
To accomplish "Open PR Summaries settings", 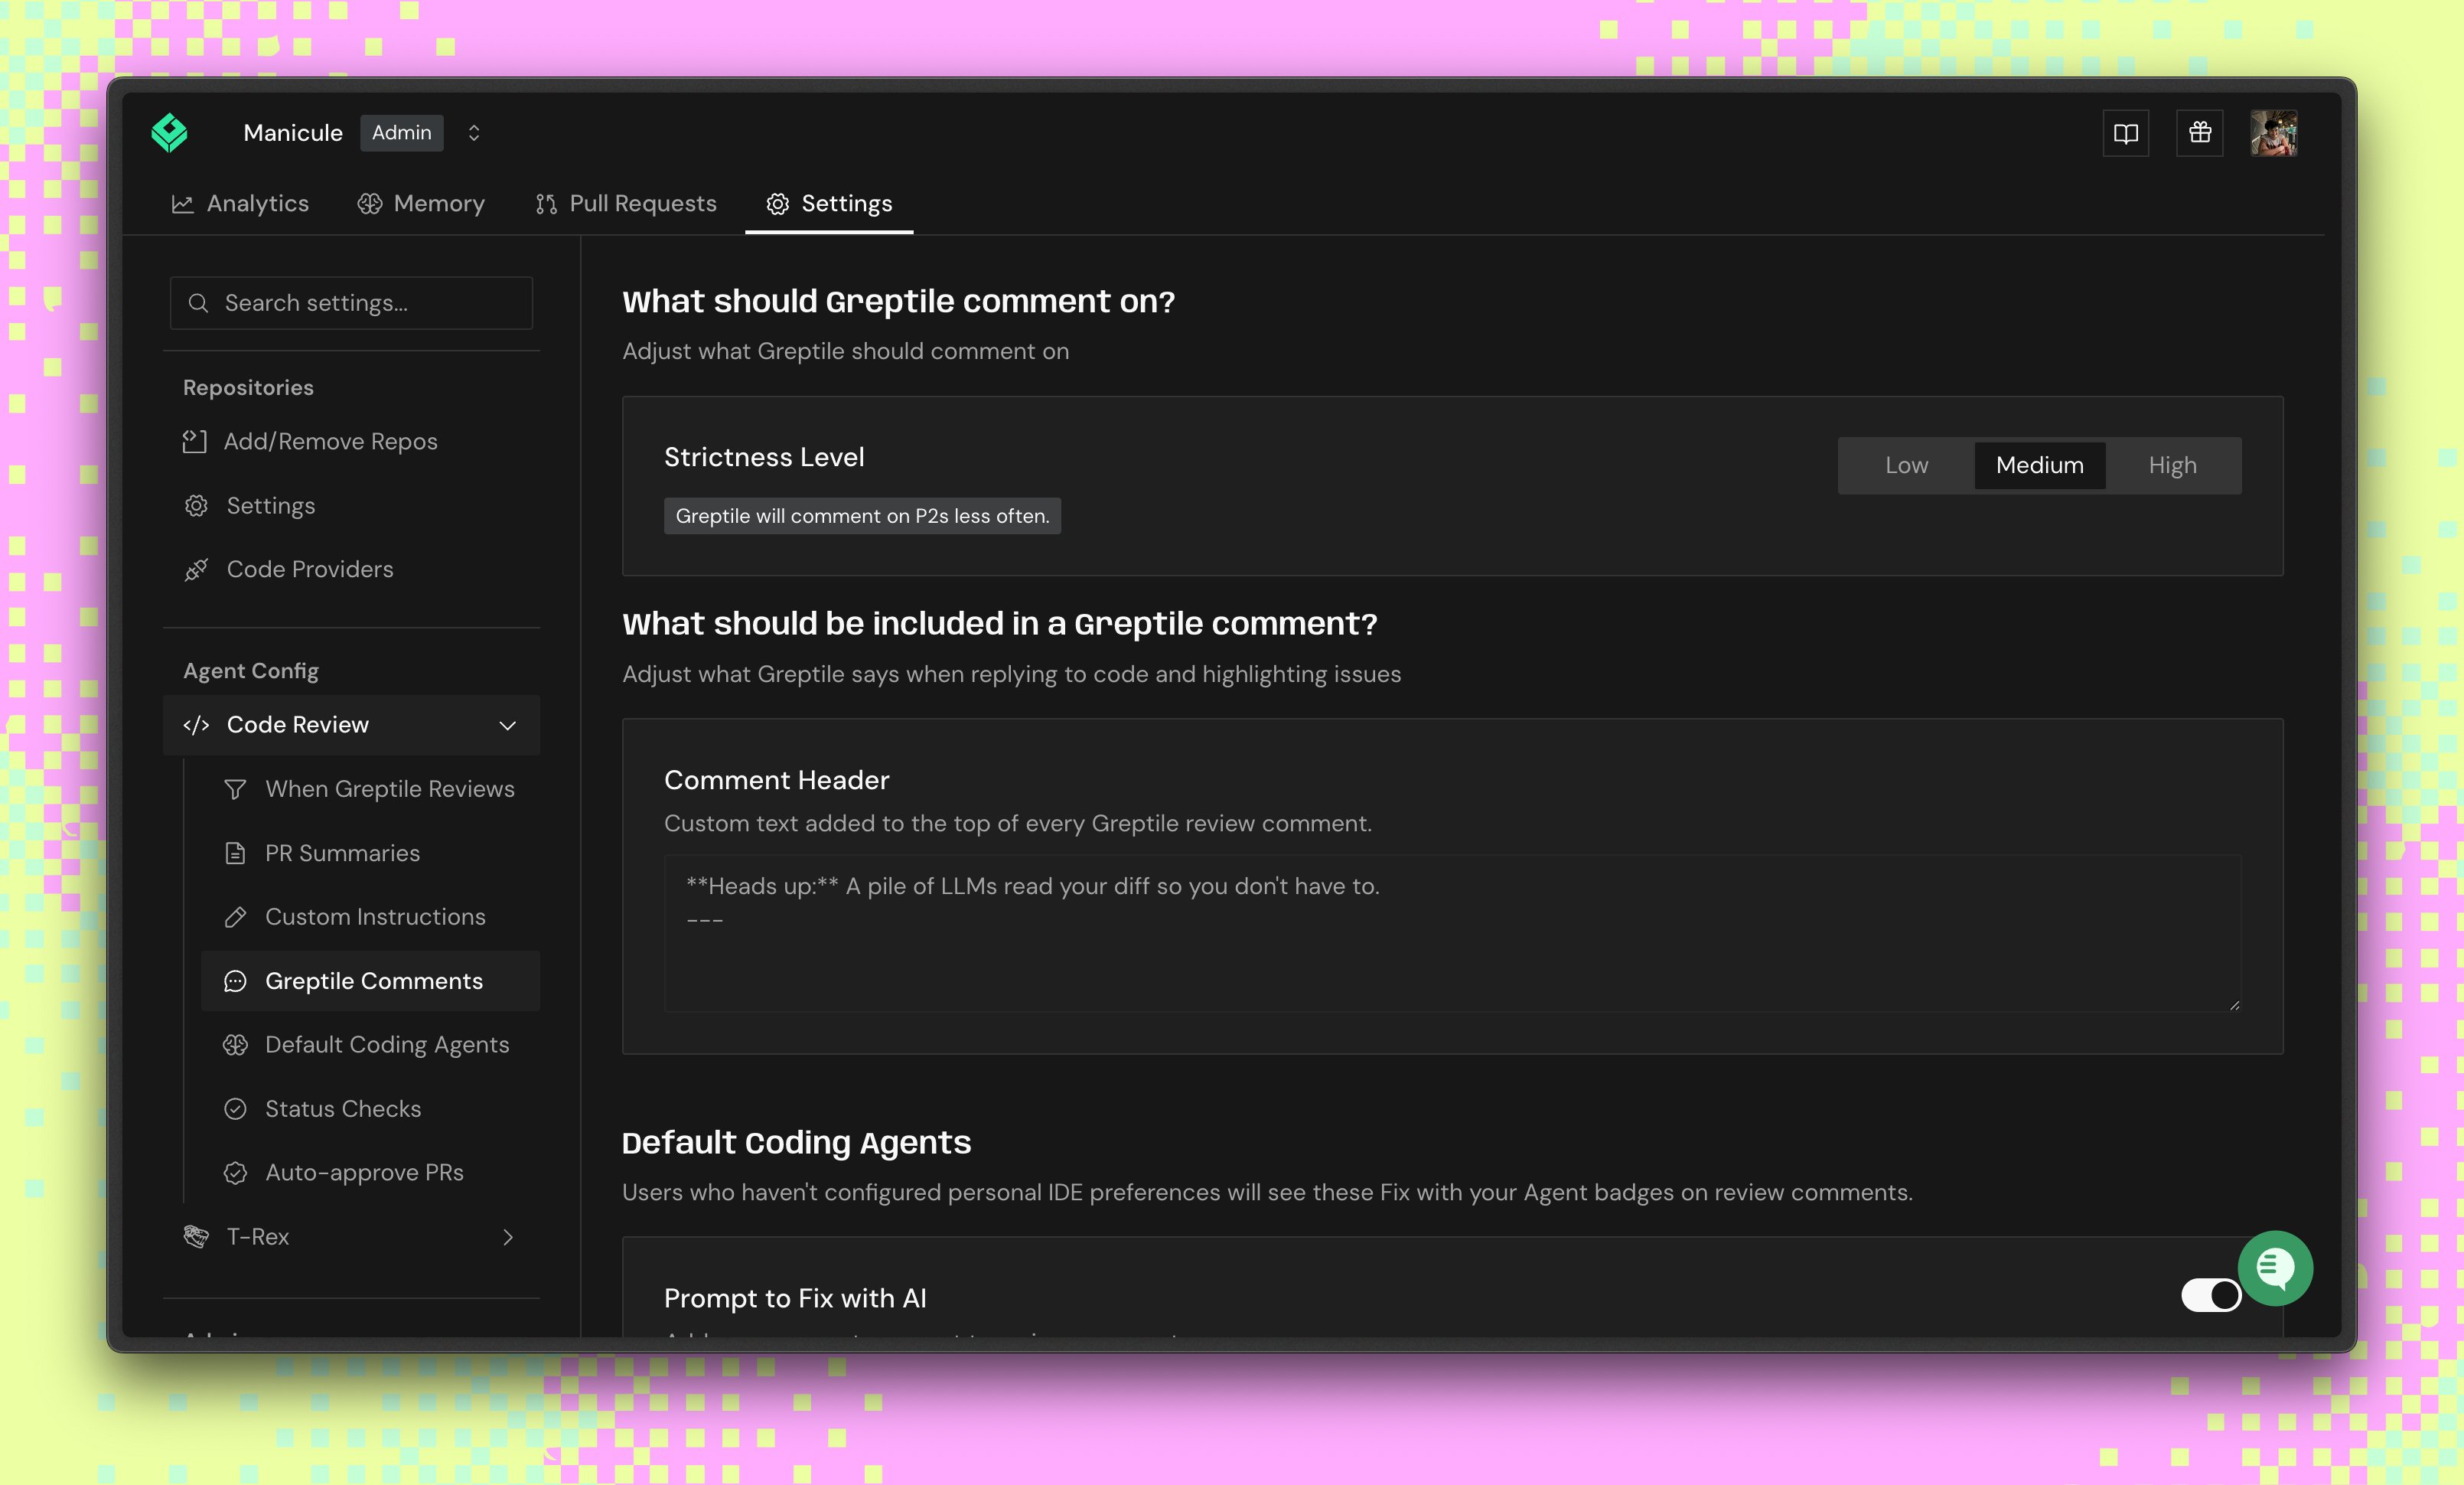I will [x=371, y=853].
